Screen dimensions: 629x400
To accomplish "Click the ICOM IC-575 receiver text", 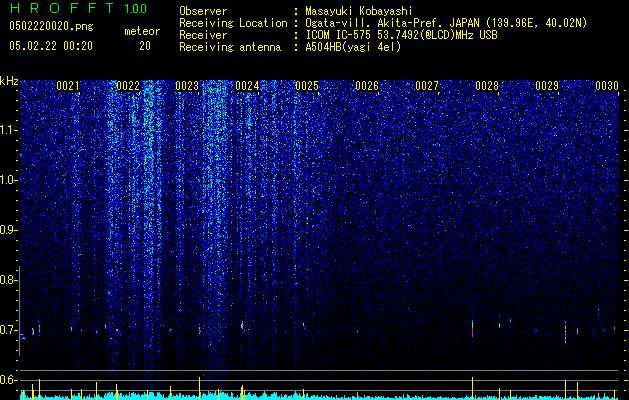I will click(x=401, y=35).
